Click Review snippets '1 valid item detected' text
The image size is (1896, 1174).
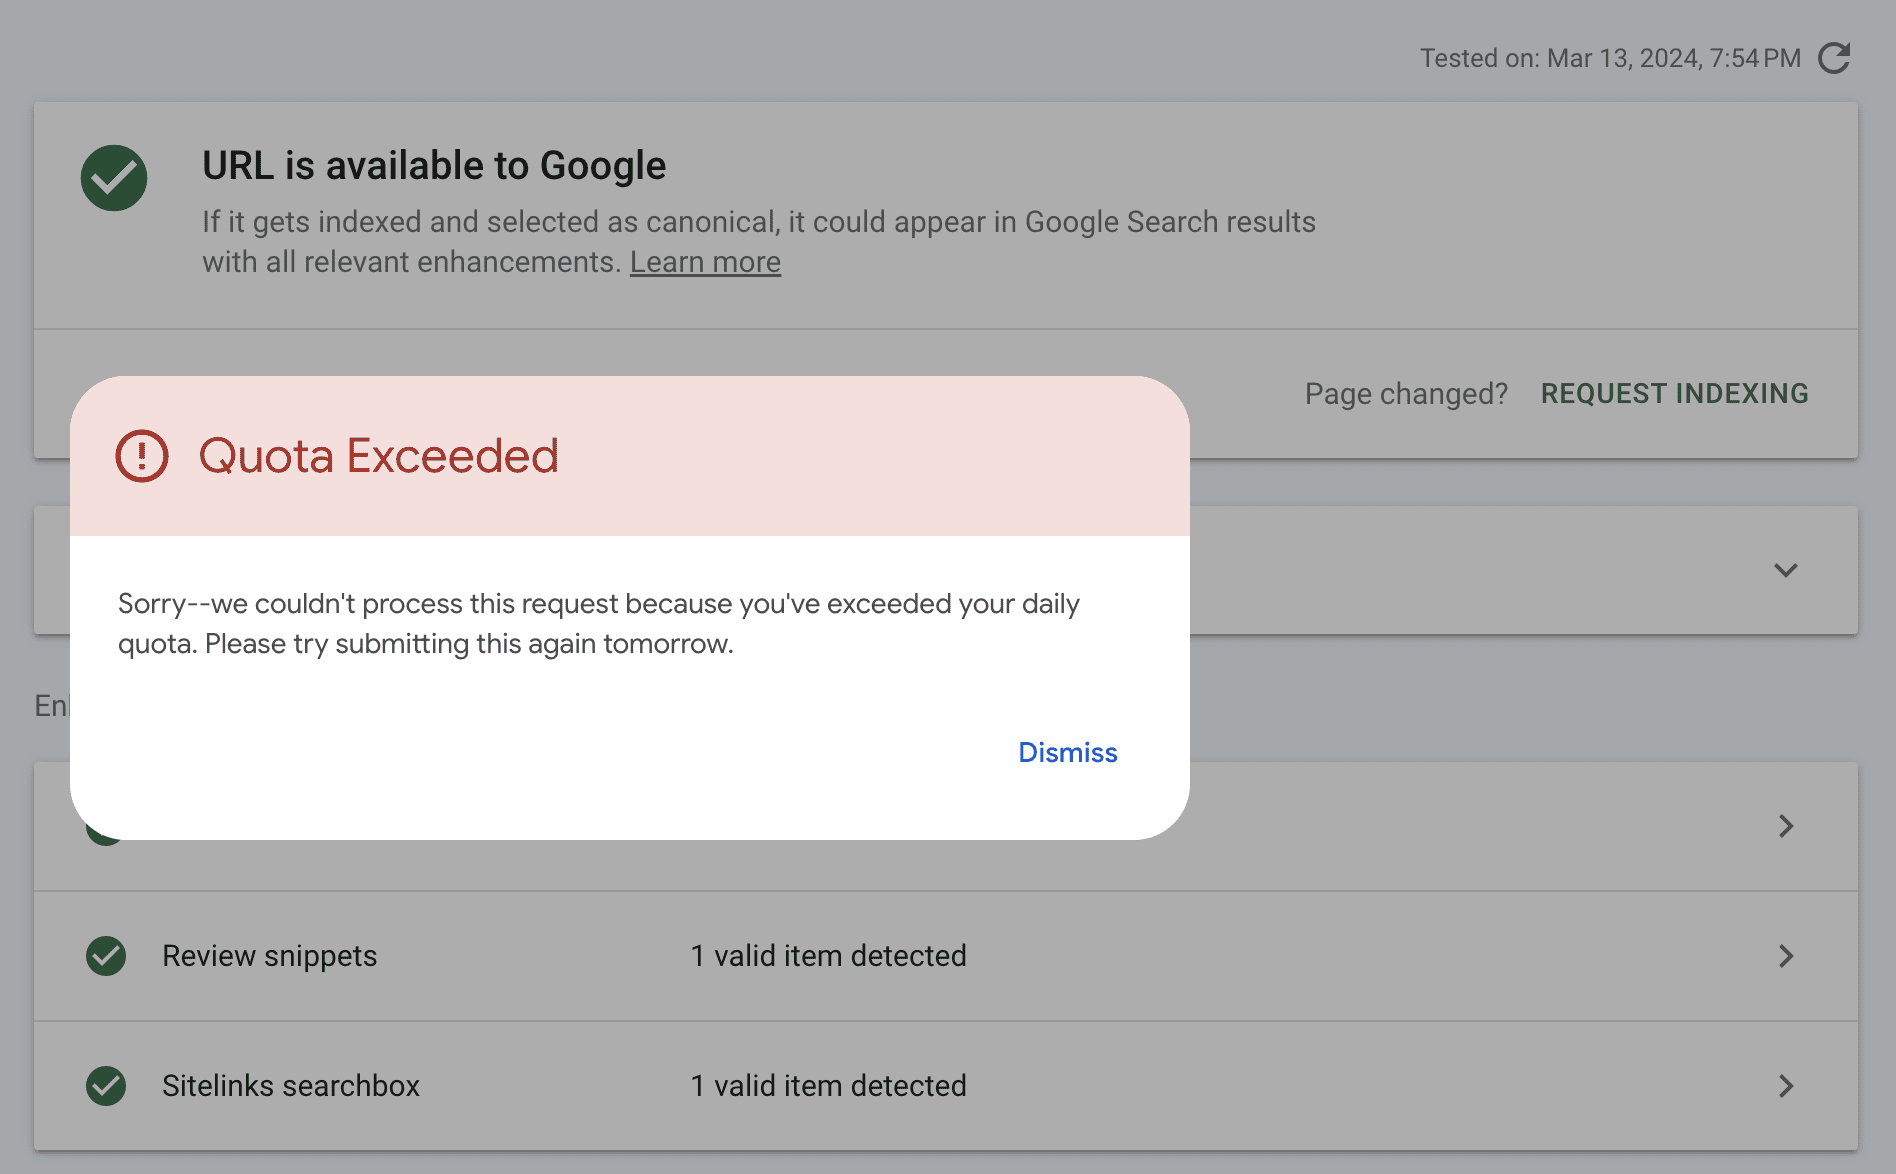point(828,956)
